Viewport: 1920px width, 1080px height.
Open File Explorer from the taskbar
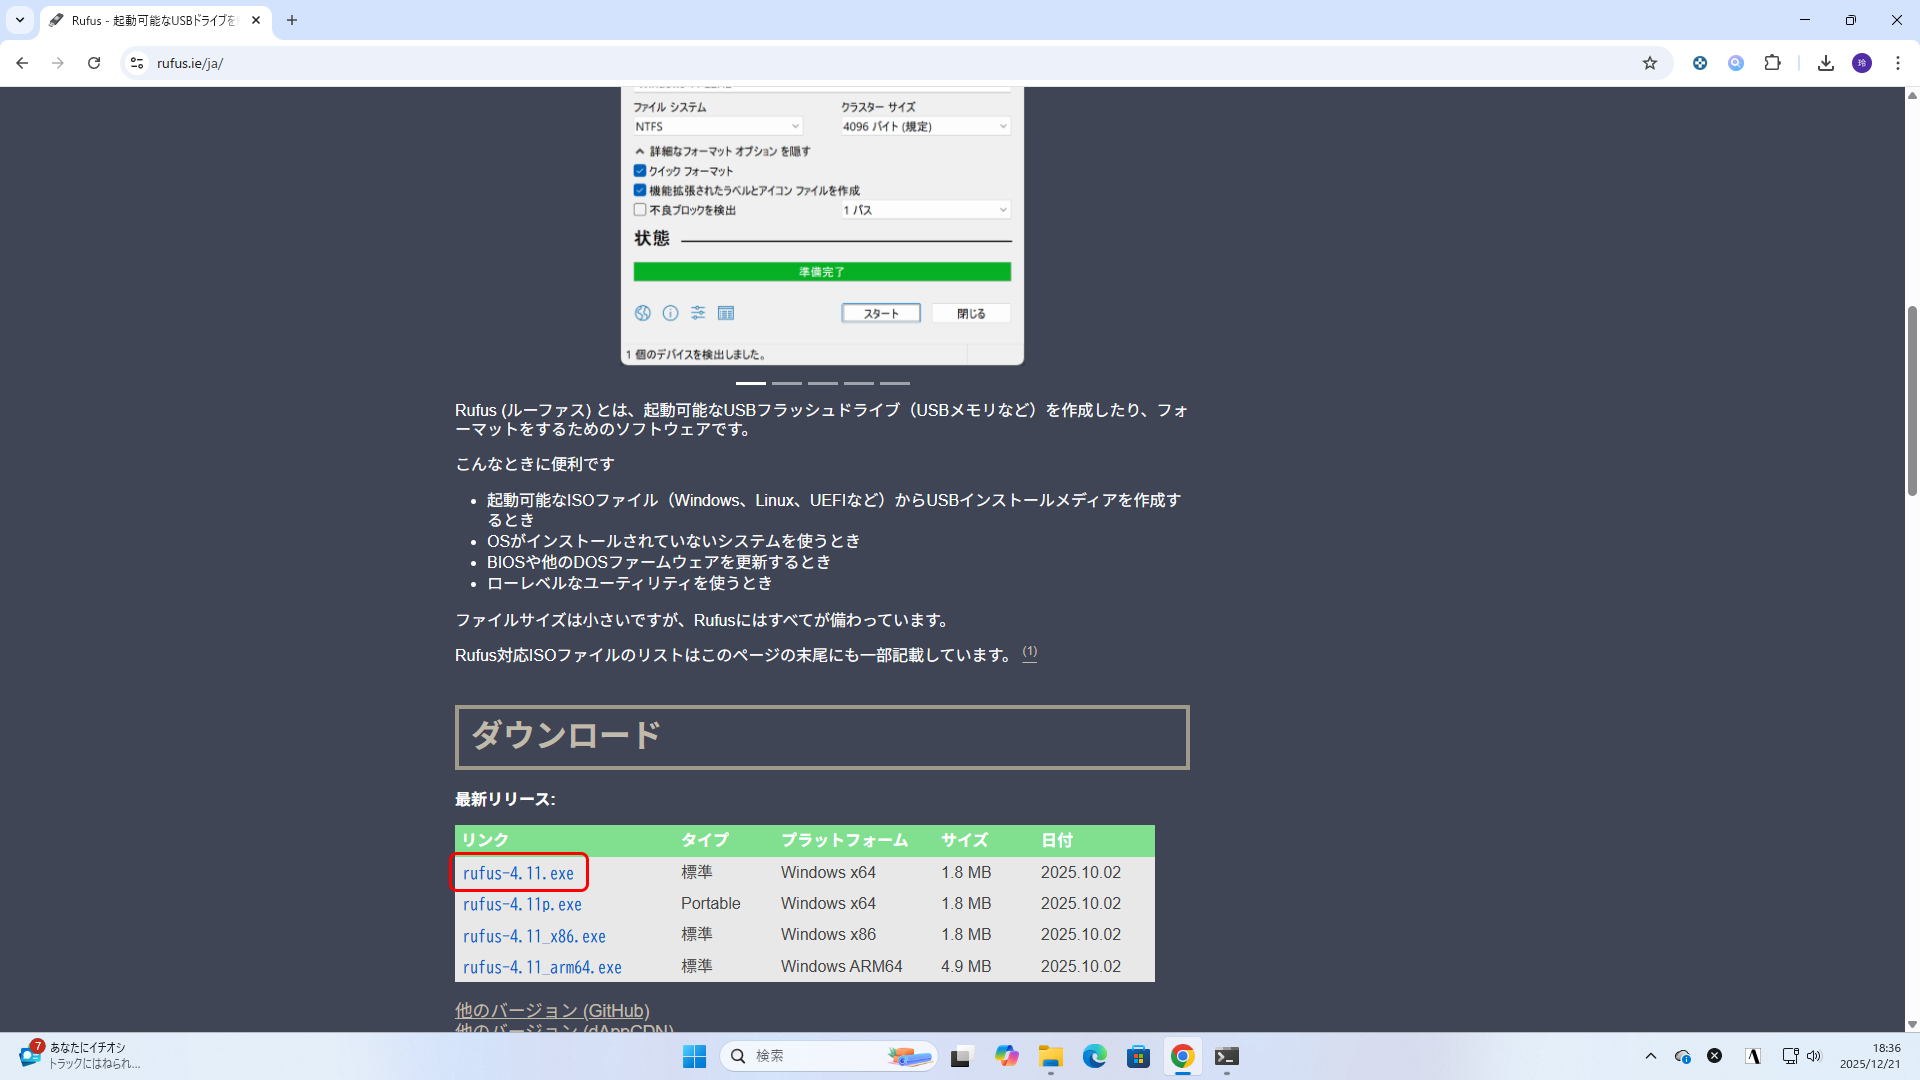click(1050, 1057)
